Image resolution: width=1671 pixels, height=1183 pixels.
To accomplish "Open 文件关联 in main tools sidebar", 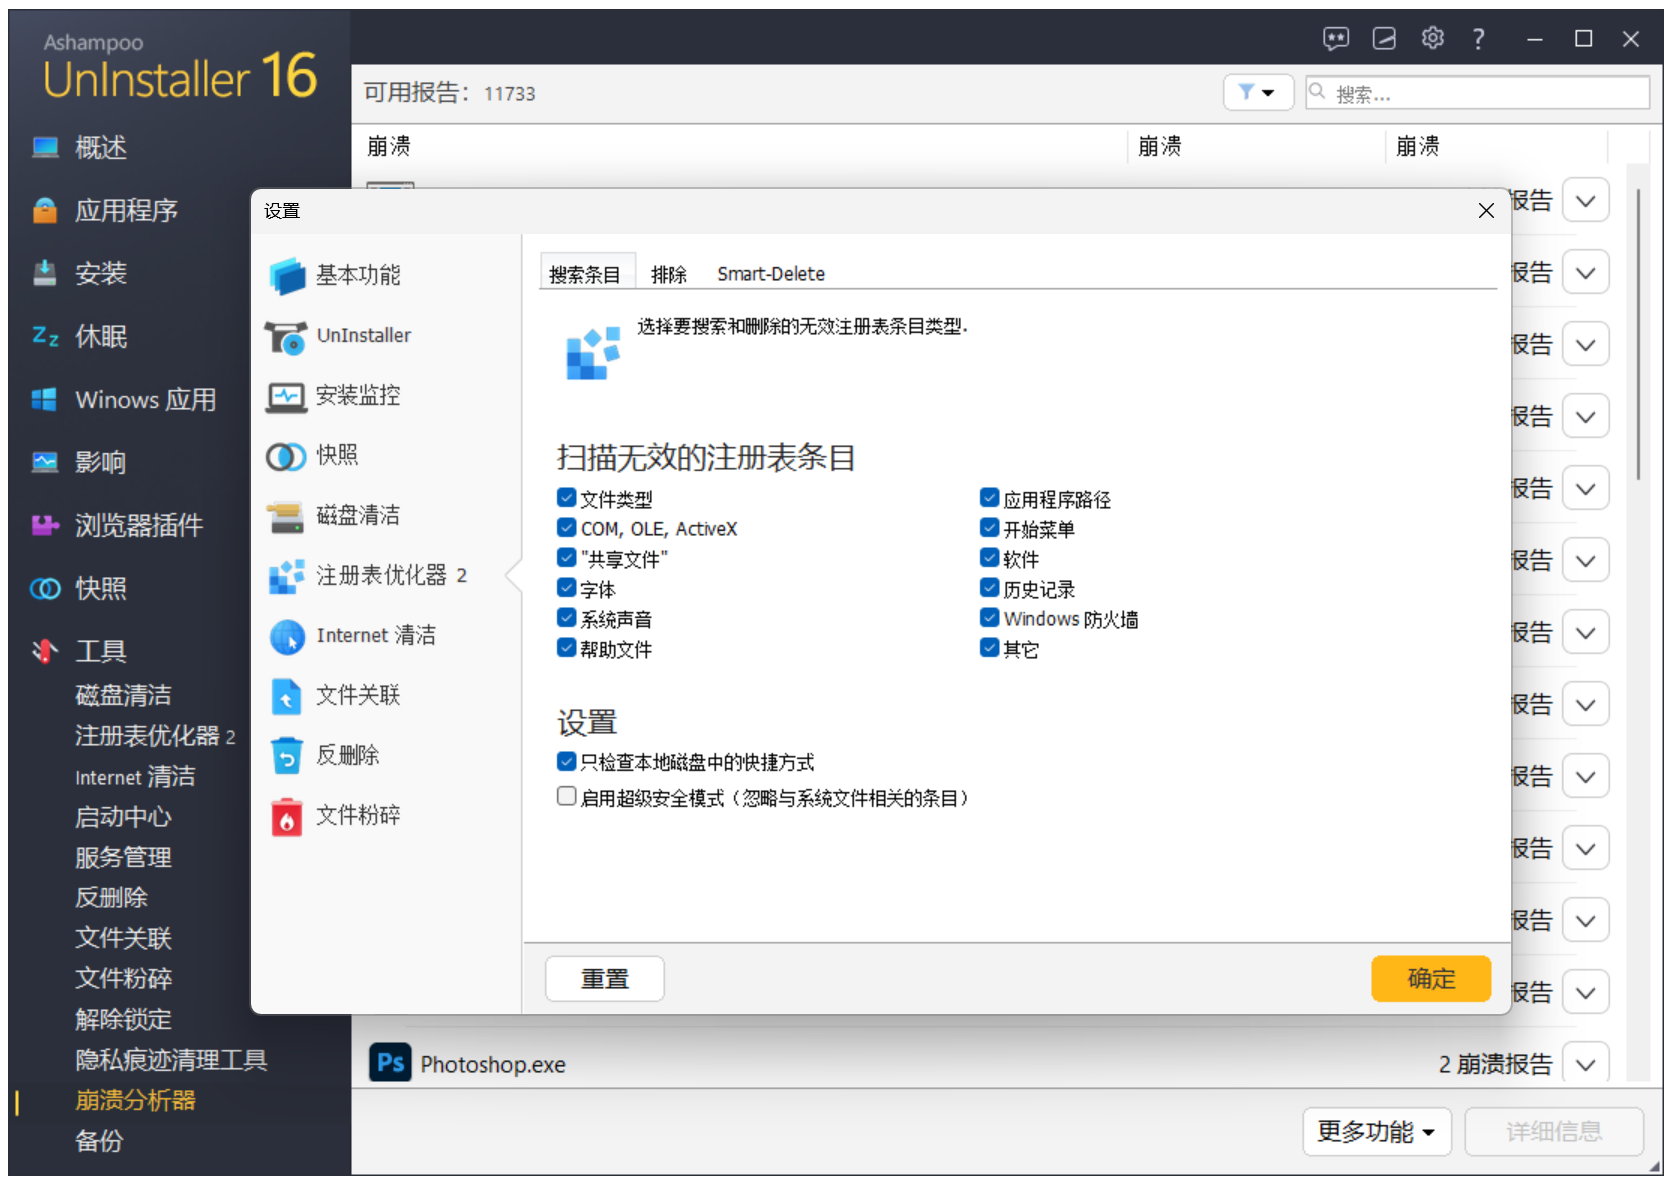I will [124, 938].
